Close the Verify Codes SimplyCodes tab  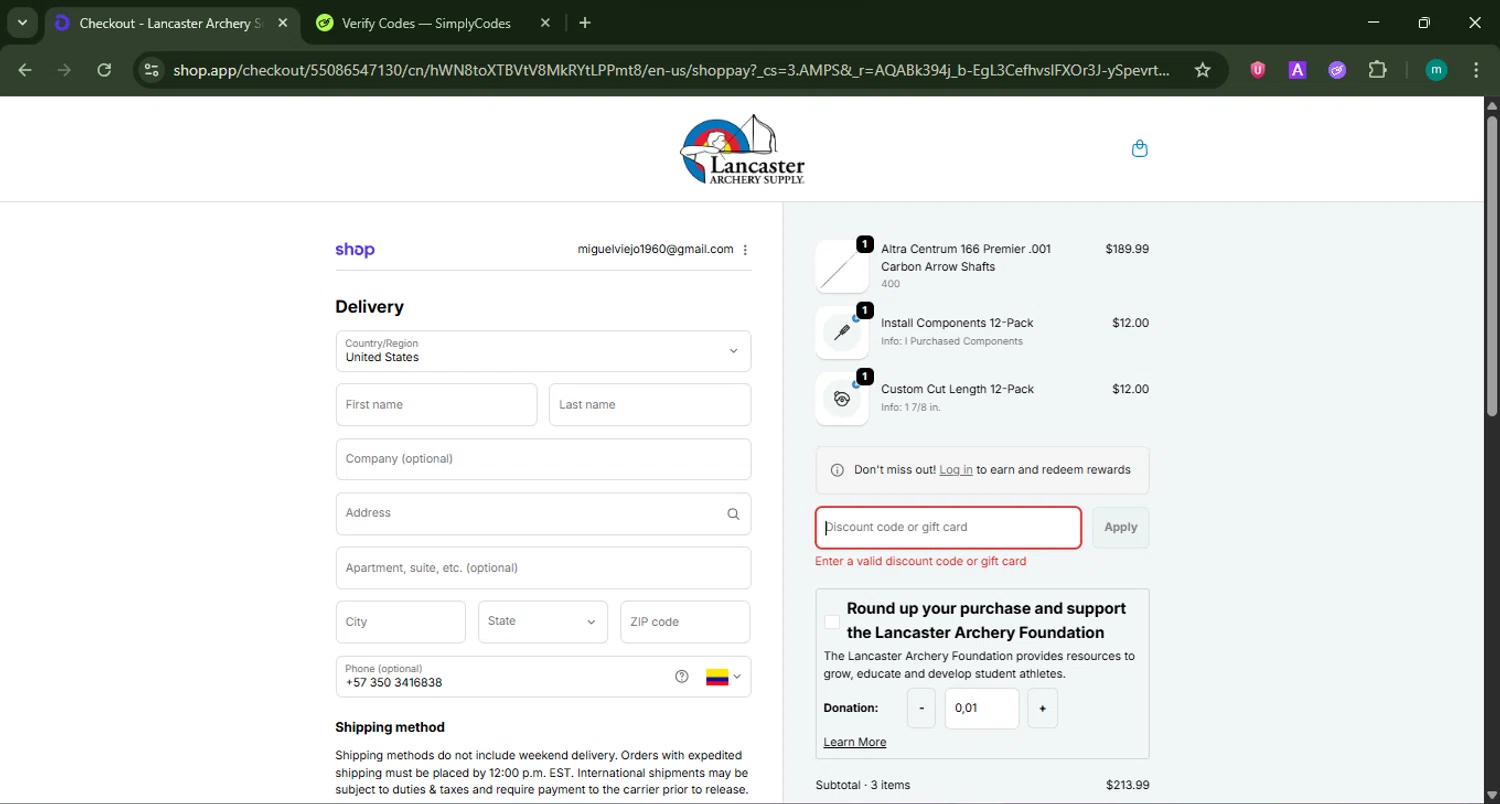546,23
